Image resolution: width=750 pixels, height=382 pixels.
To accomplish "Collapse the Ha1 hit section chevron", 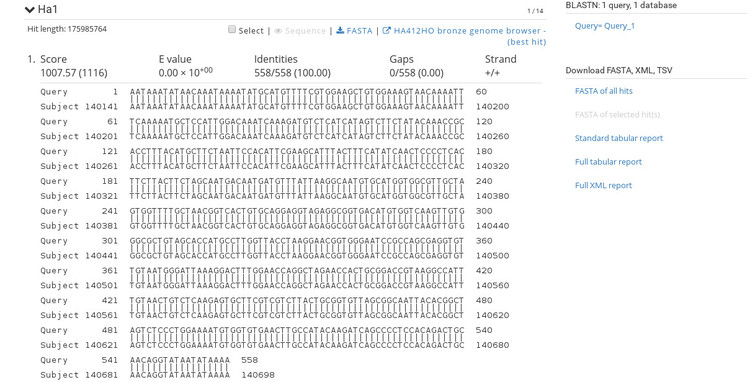I will [30, 10].
